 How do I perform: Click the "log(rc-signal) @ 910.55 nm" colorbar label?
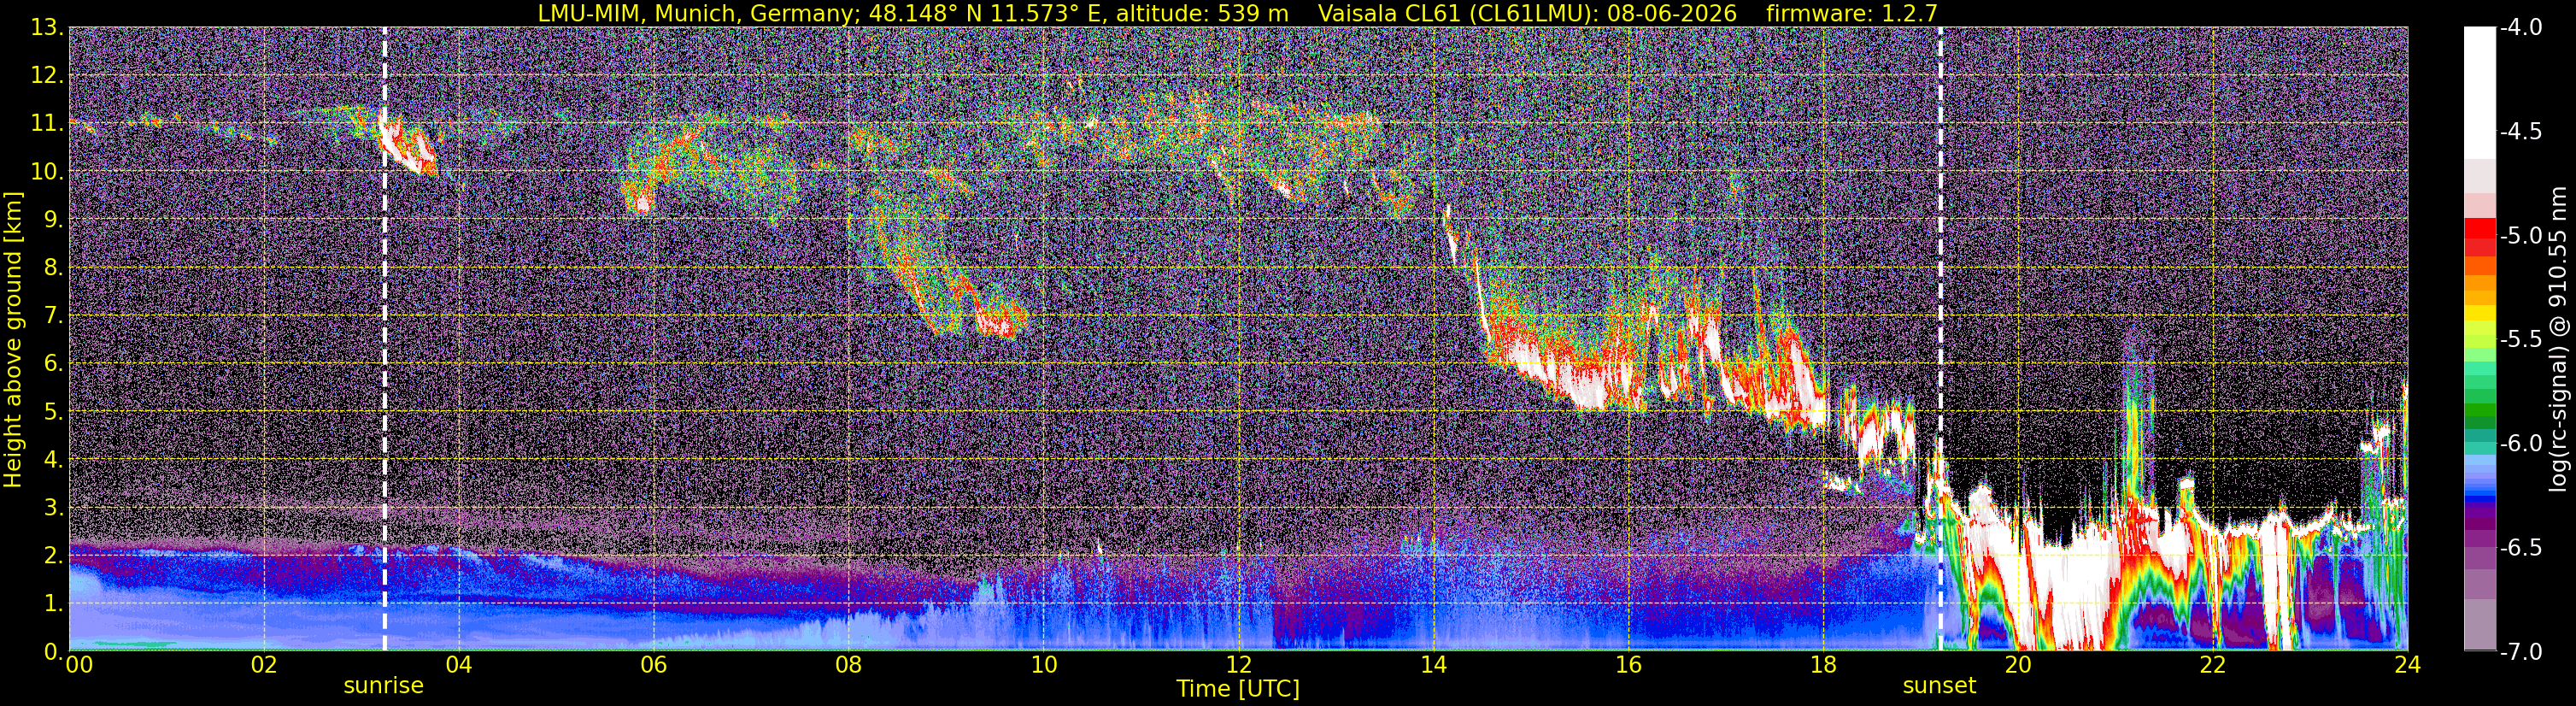2556,338
